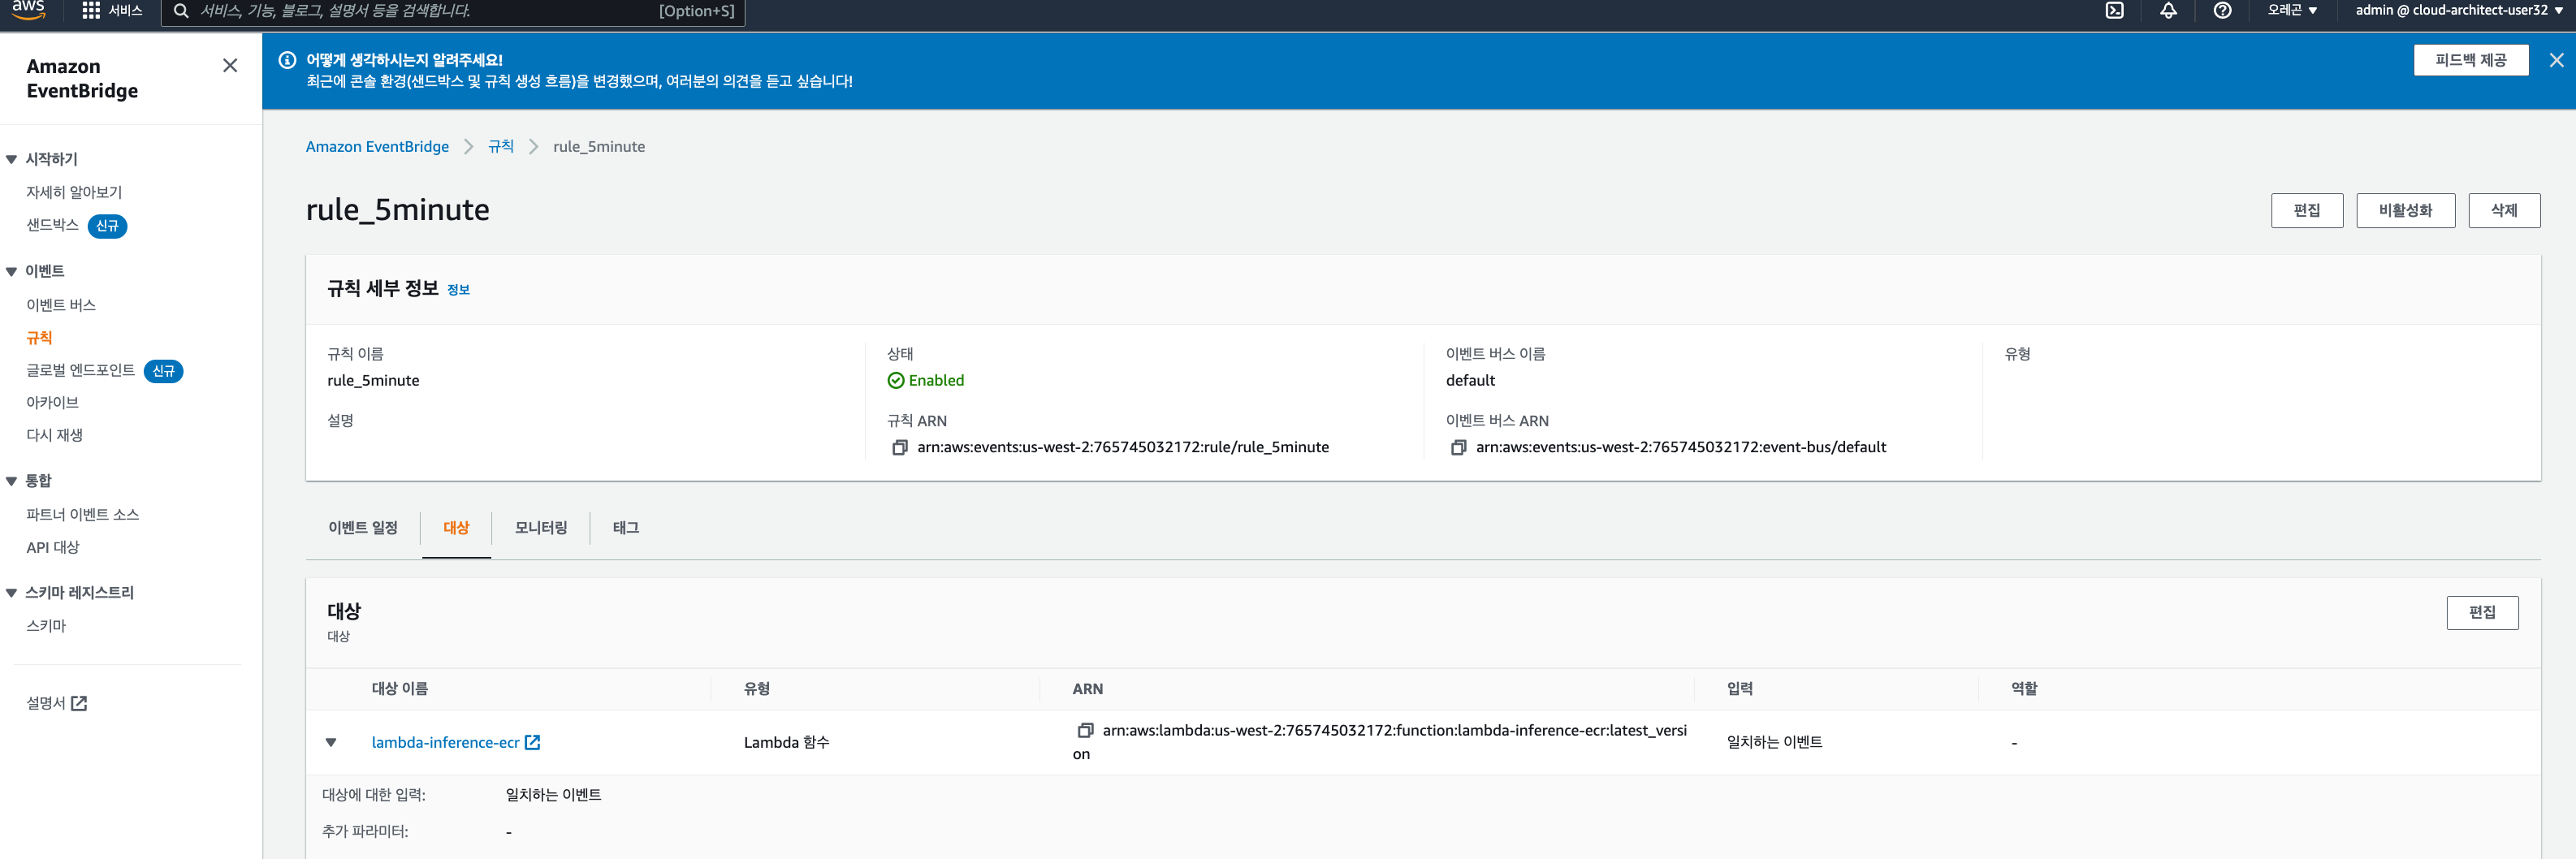Go to Amazon EventBridge breadcrumb
Image resolution: width=2576 pixels, height=859 pixels.
[377, 146]
